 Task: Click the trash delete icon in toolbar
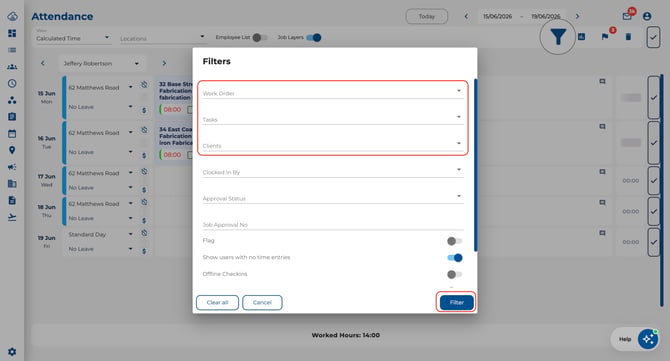coord(628,37)
